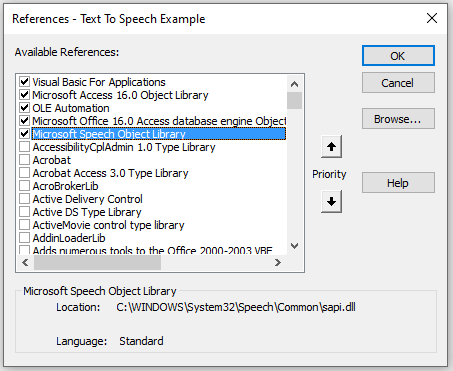Click the horizontal scroll-left arrow

point(25,263)
